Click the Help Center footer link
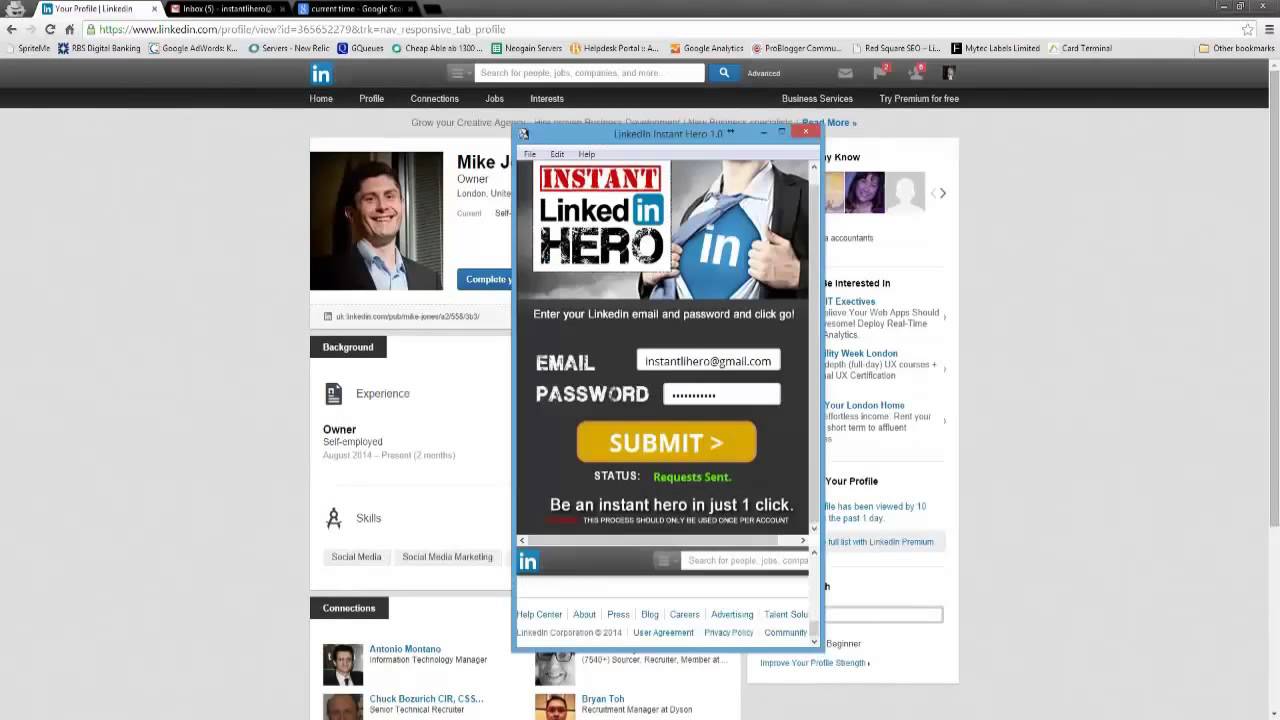This screenshot has height=720, width=1280. (x=539, y=615)
